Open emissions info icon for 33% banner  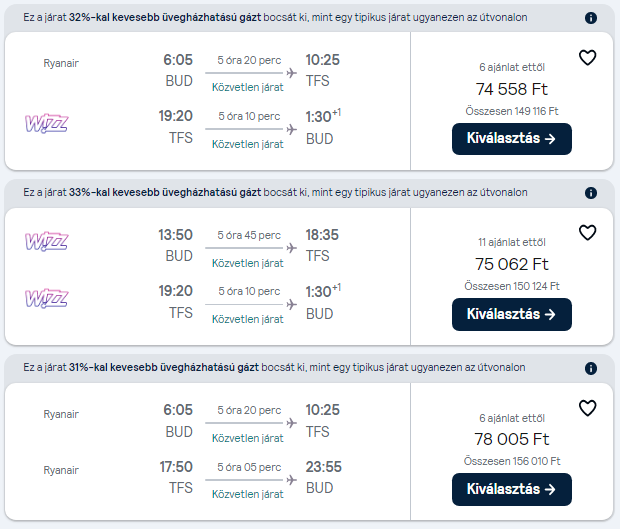[x=591, y=193]
